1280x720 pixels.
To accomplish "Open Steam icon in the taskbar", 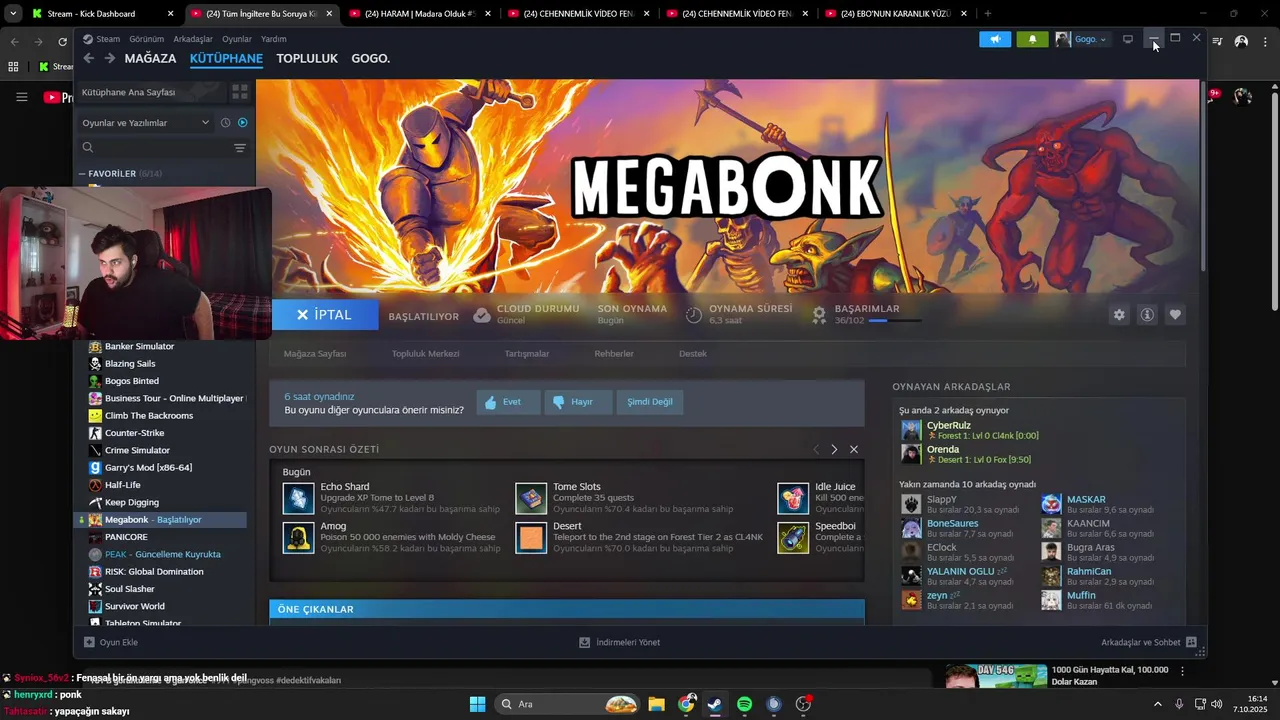I will click(x=714, y=704).
